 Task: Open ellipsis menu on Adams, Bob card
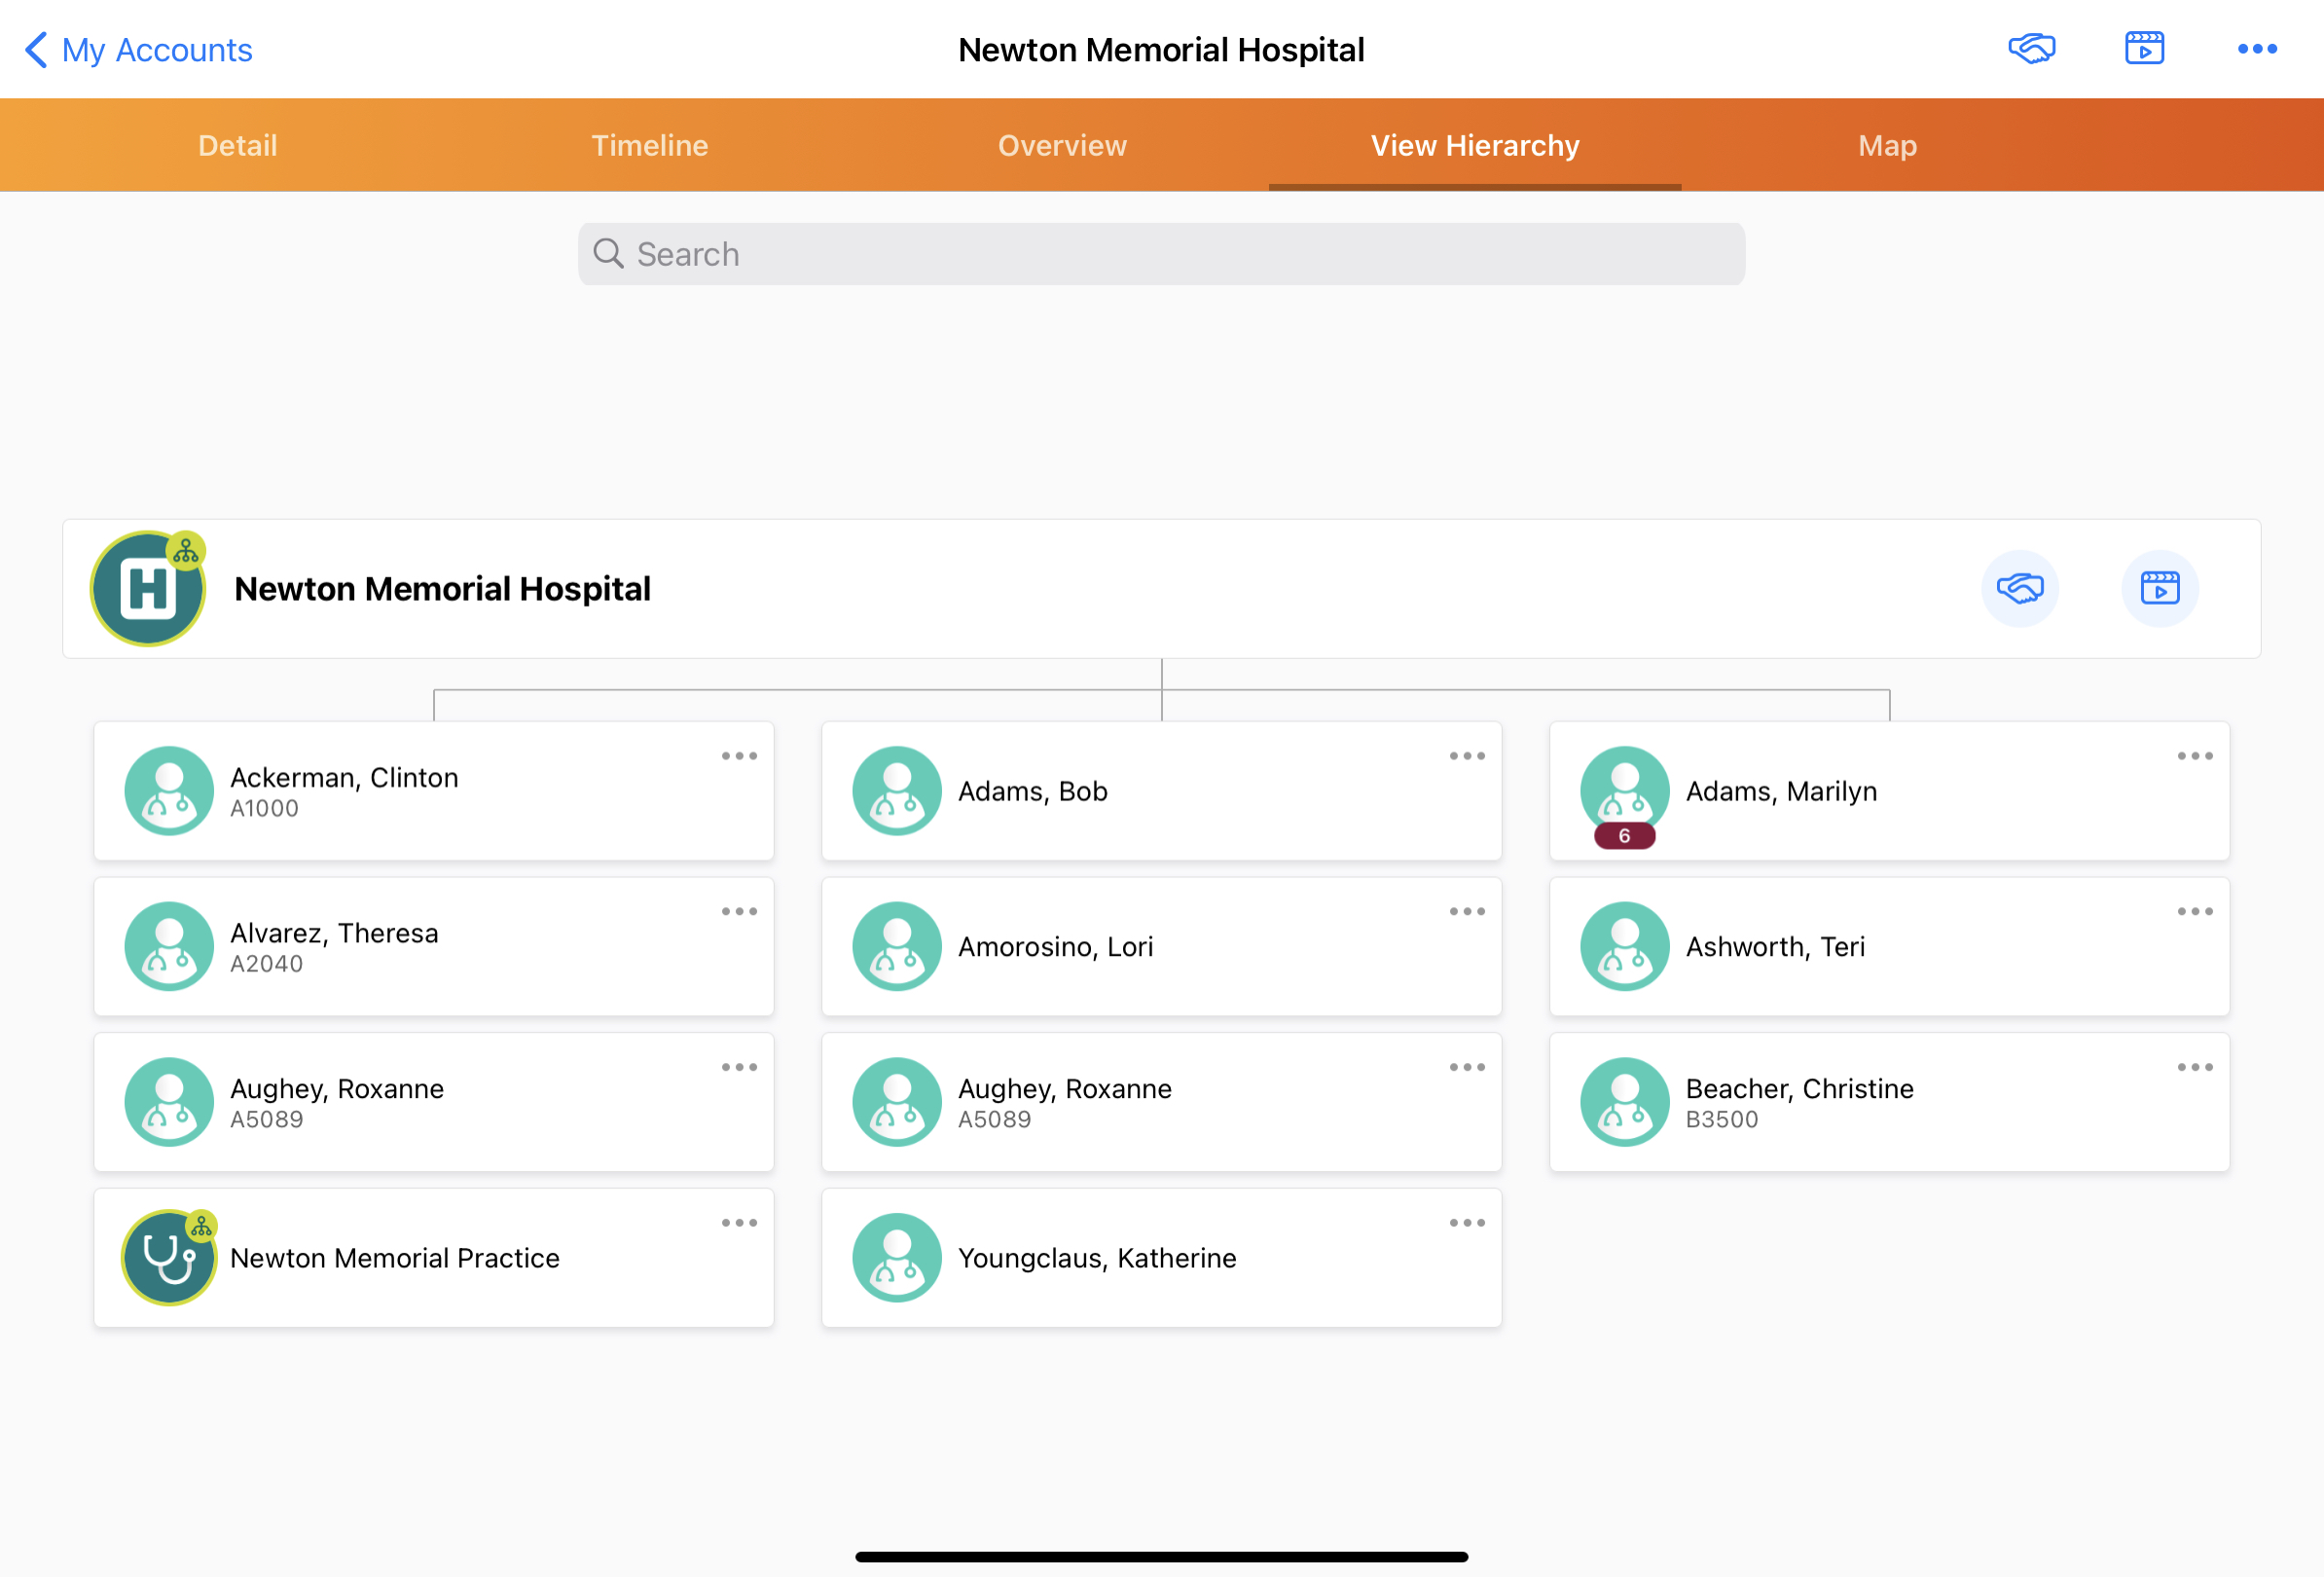[x=1466, y=756]
